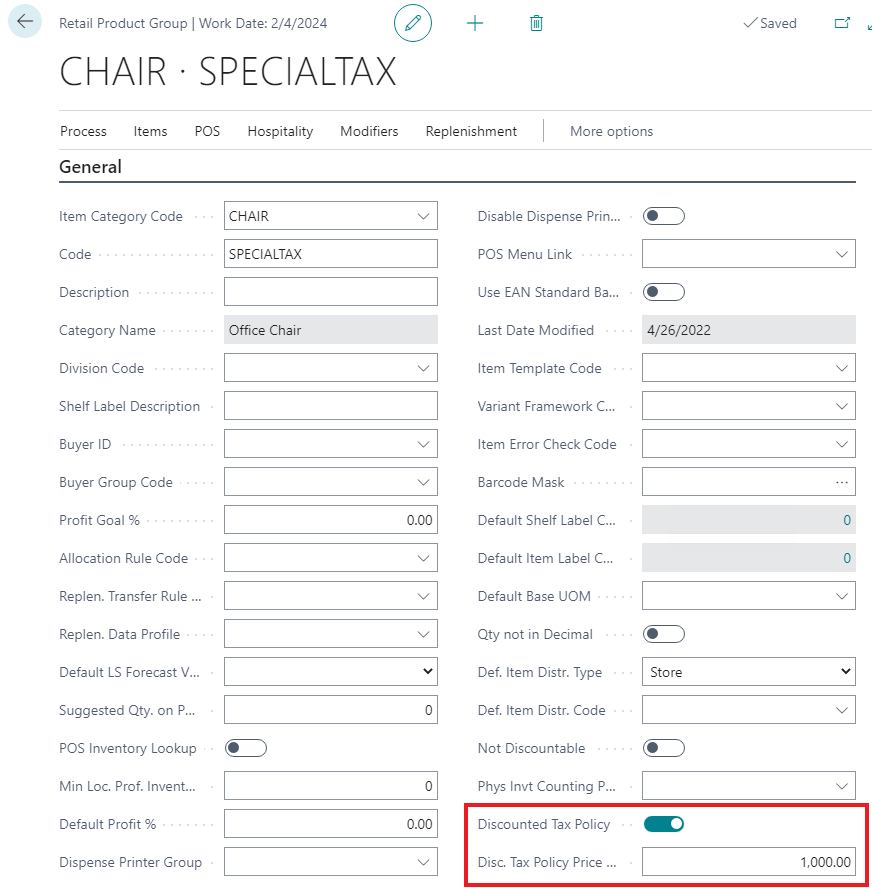Turn off the Discounted Tax Policy toggle
Viewport: 872px width, 888px height.
664,824
